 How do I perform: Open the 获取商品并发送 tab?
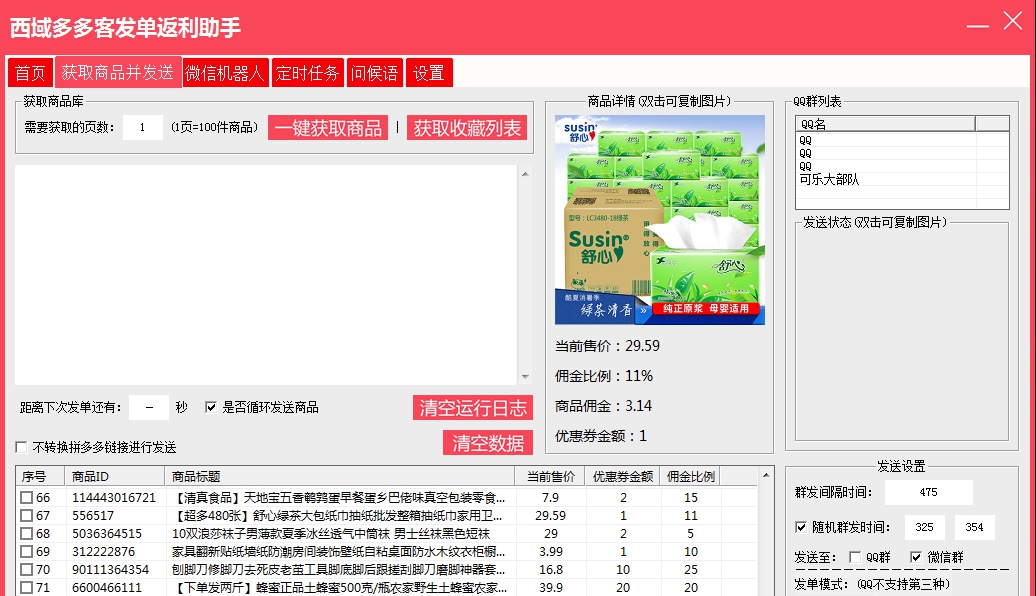pyautogui.click(x=119, y=71)
